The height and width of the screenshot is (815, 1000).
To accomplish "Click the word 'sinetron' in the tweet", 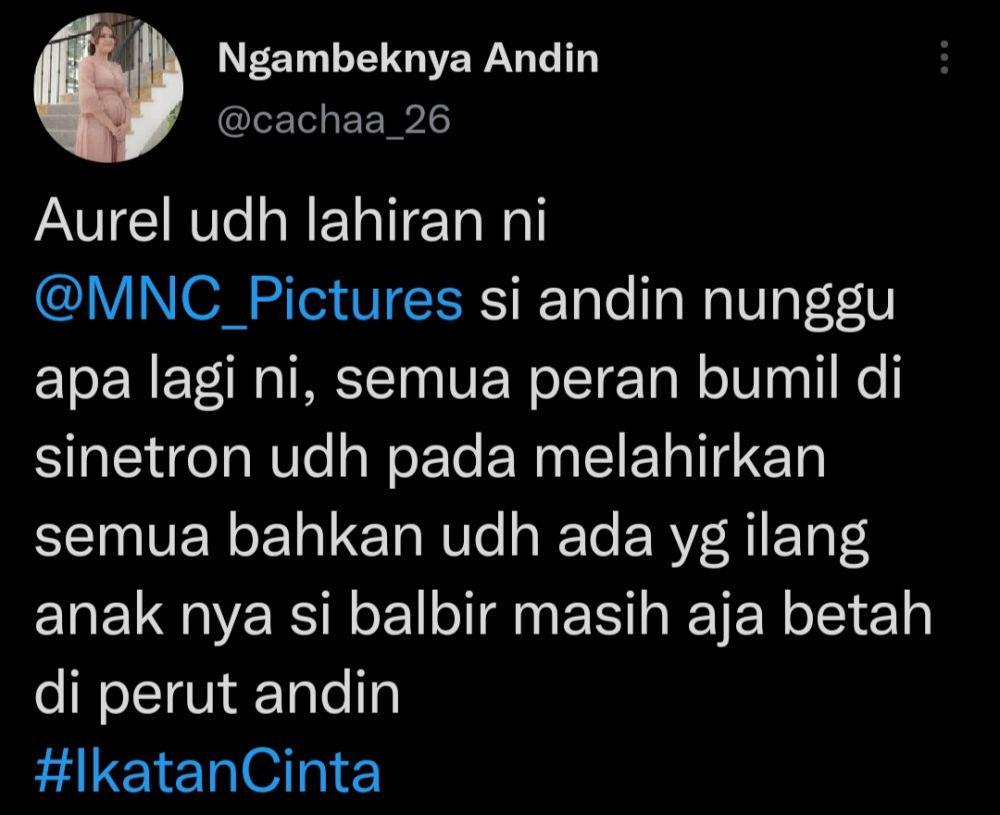I will pyautogui.click(x=143, y=459).
